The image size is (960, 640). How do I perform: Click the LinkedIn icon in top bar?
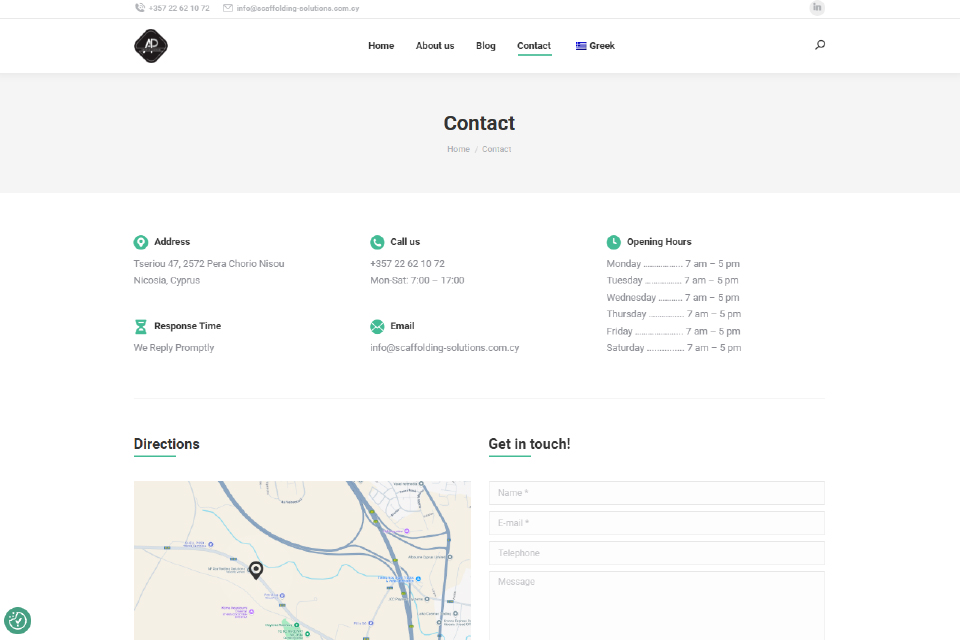pyautogui.click(x=817, y=8)
